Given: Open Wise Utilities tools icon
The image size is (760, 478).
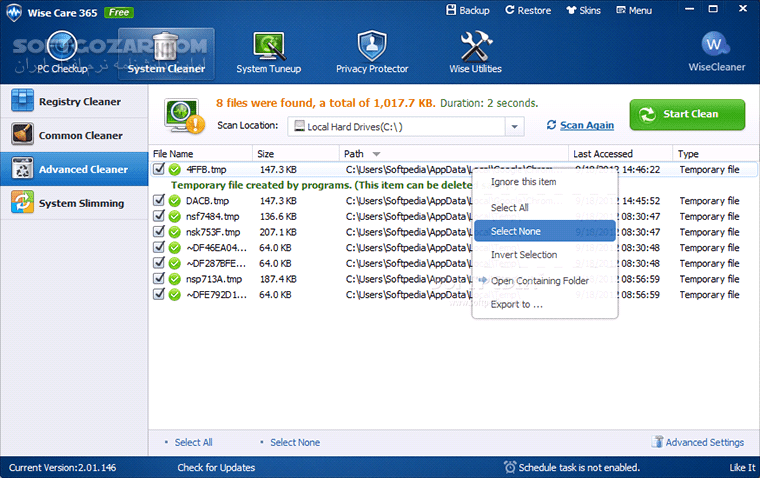Looking at the screenshot, I should 475,46.
